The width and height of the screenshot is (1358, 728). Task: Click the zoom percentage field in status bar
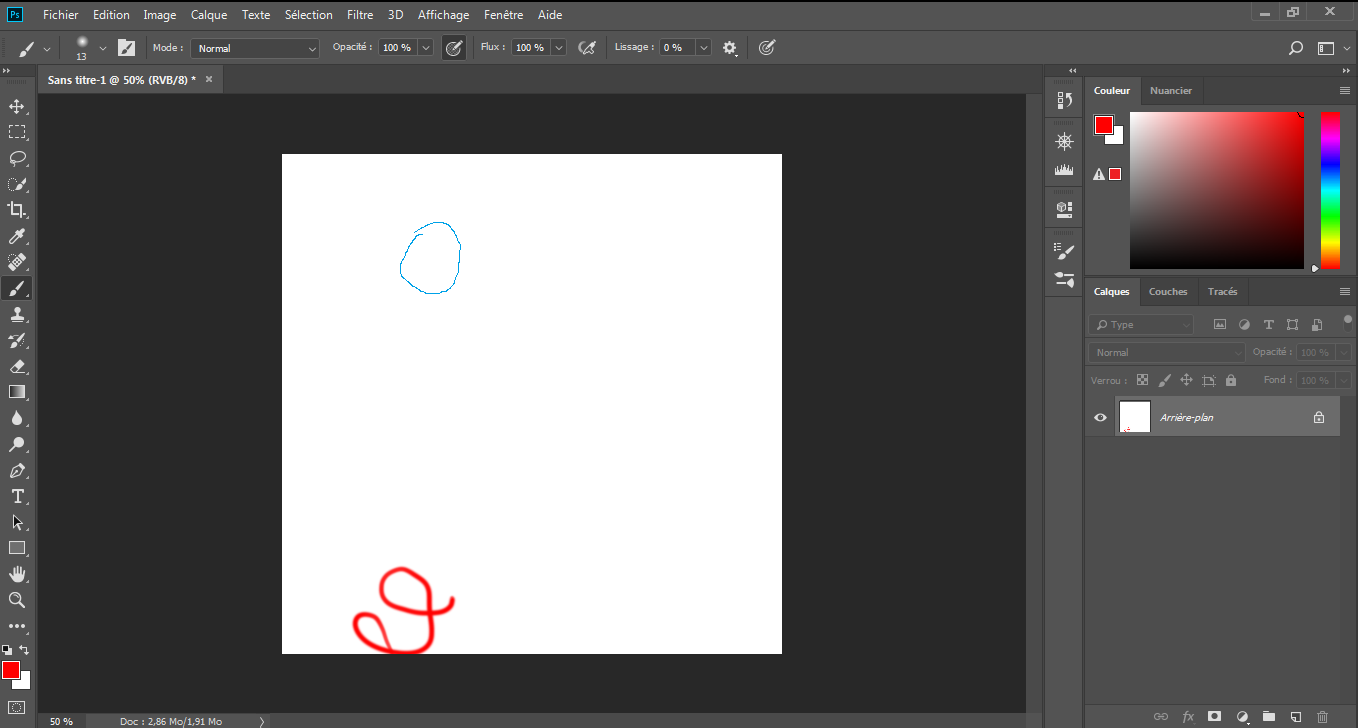[61, 721]
